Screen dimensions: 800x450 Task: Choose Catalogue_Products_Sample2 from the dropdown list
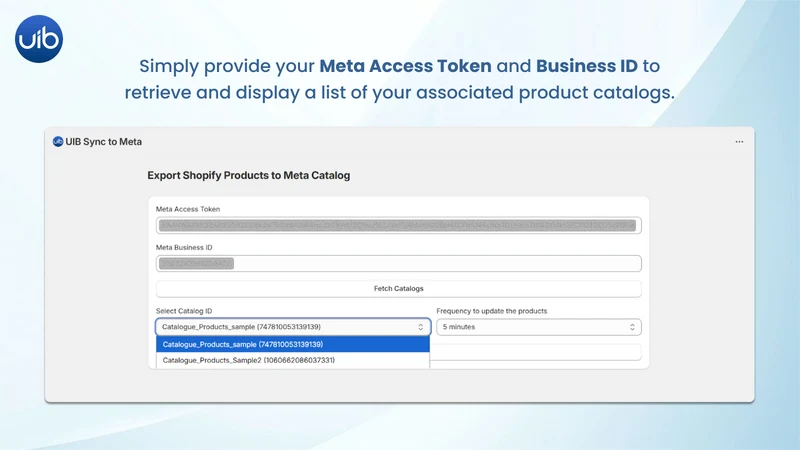coord(293,360)
